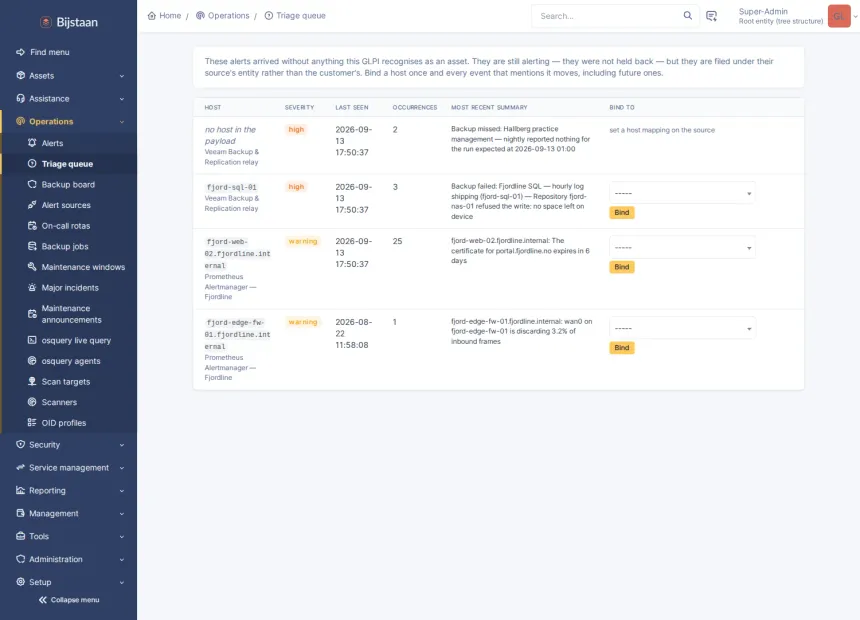Click the Assistance headset icon
This screenshot has width=860, height=620.
pyautogui.click(x=20, y=98)
